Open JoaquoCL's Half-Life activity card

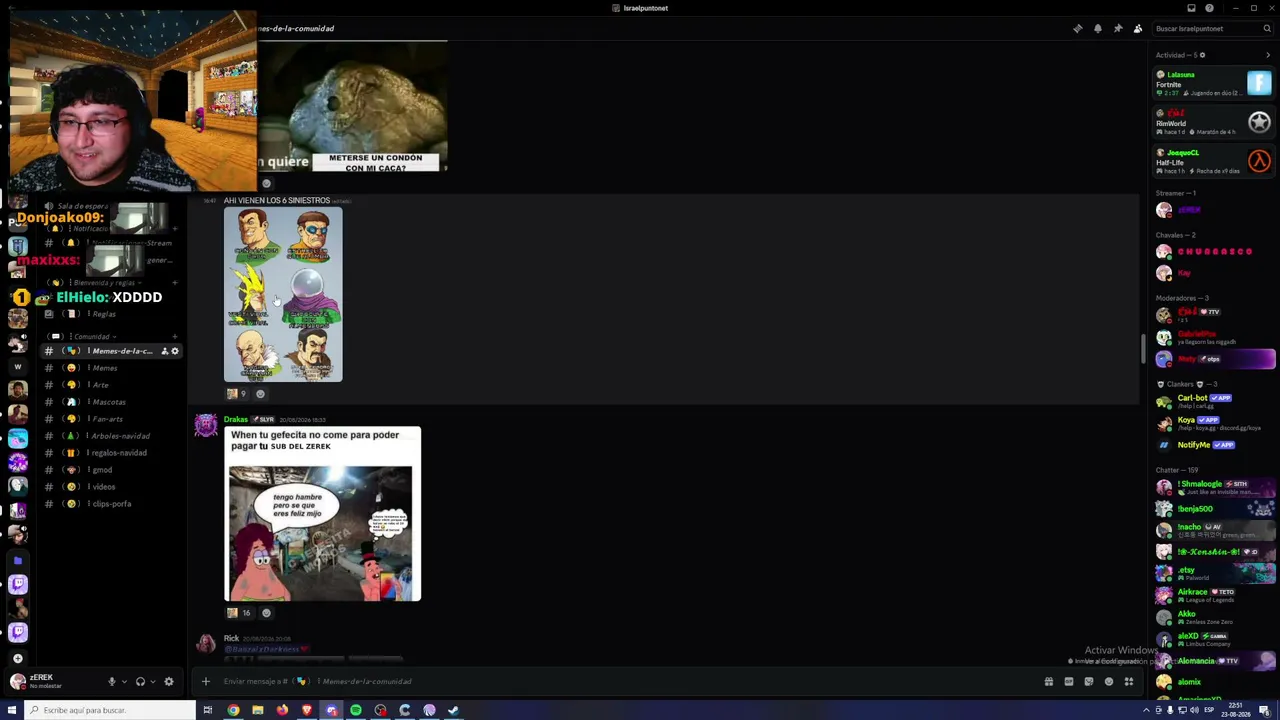[1214, 161]
